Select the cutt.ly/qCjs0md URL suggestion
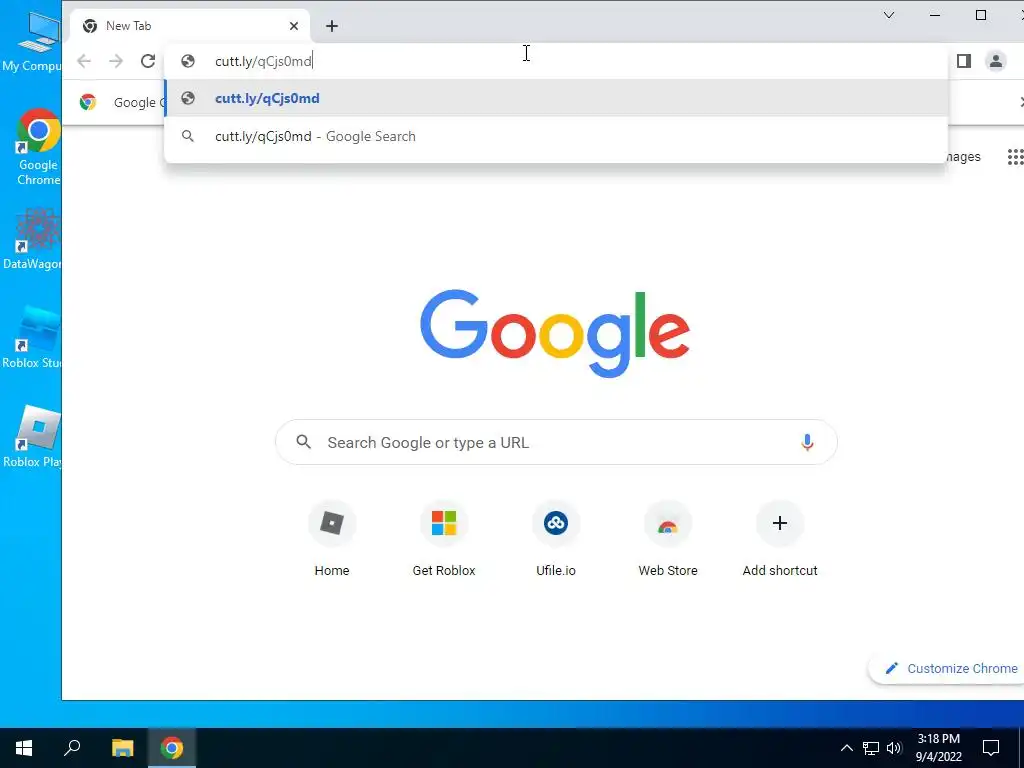 (x=556, y=98)
